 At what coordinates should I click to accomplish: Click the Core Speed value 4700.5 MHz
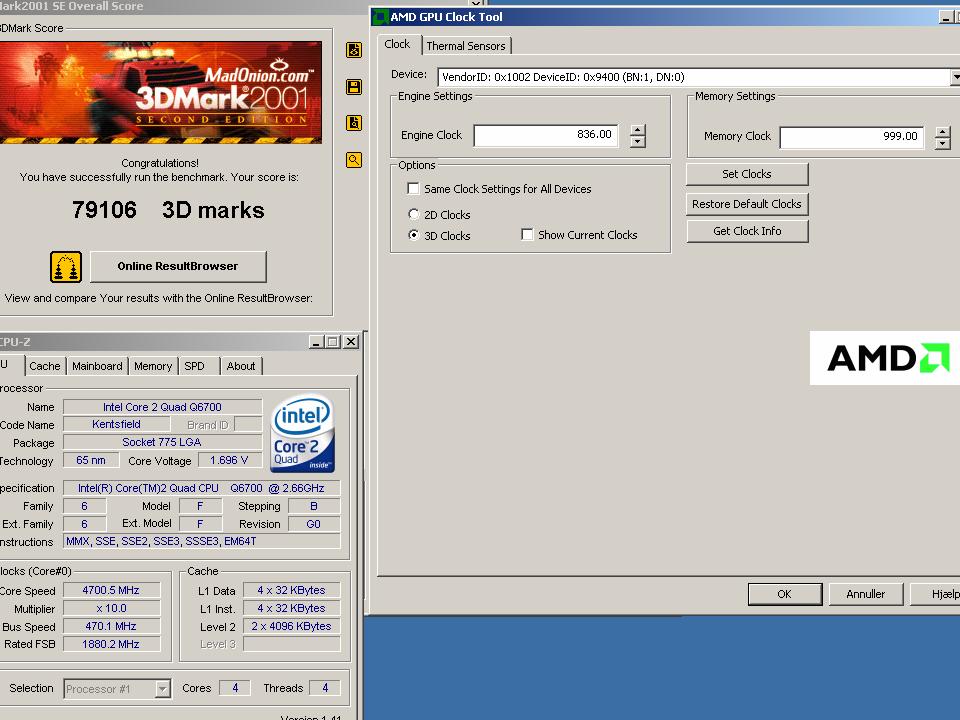click(x=111, y=590)
